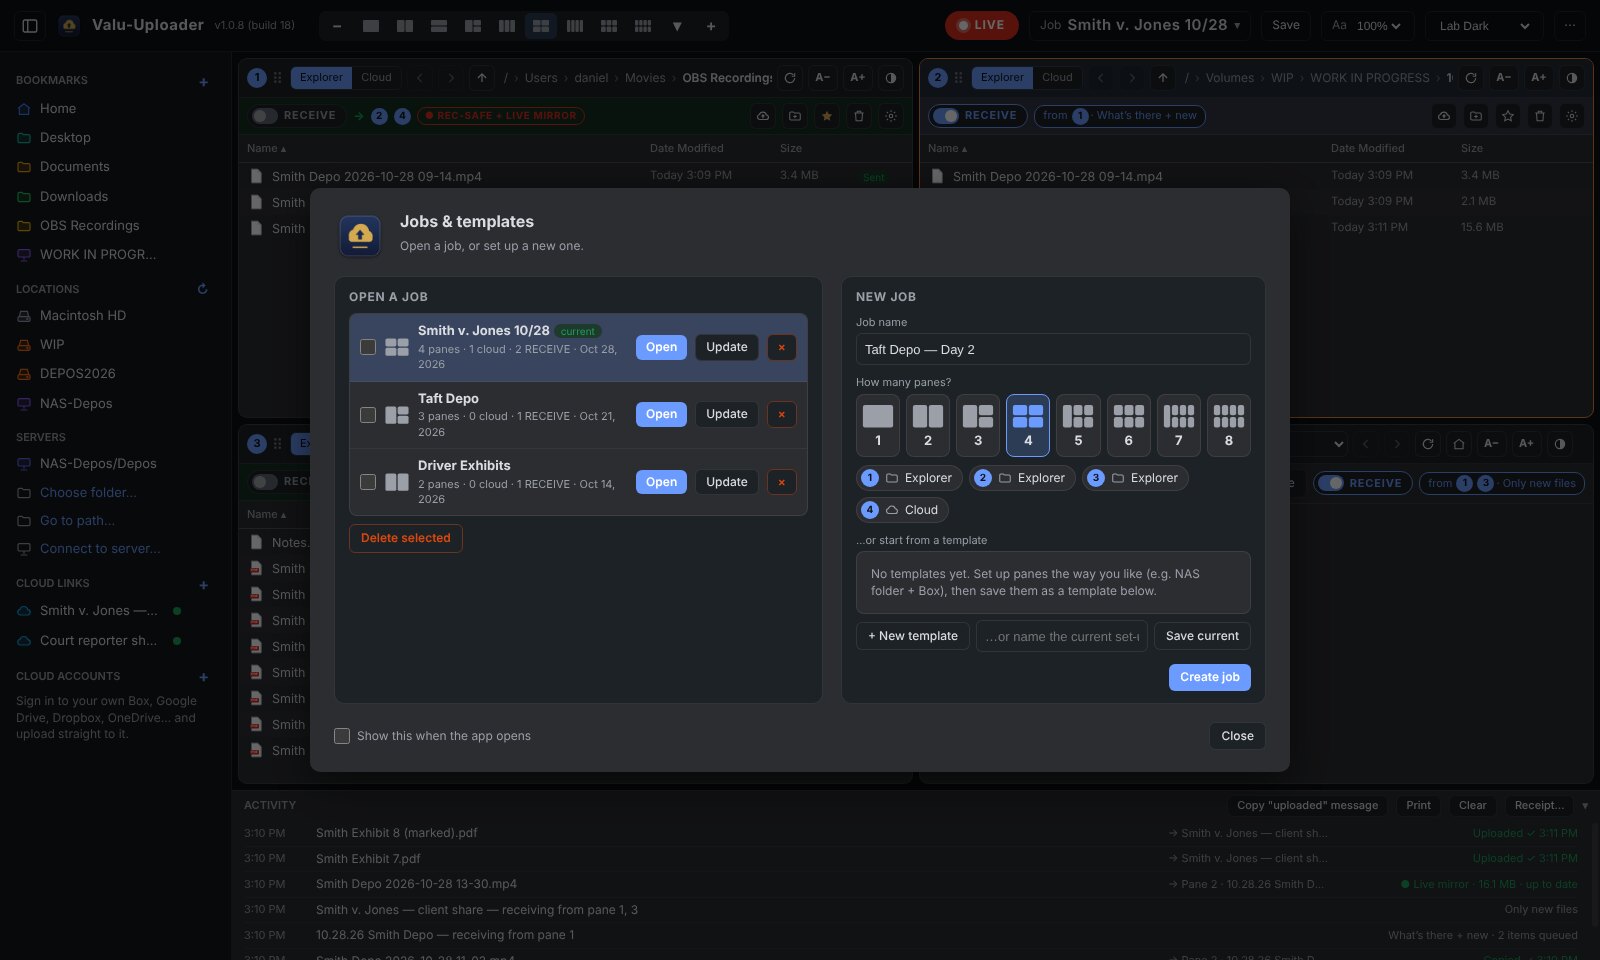Check the Driver Exhibits job checkbox
This screenshot has width=1600, height=960.
(368, 482)
